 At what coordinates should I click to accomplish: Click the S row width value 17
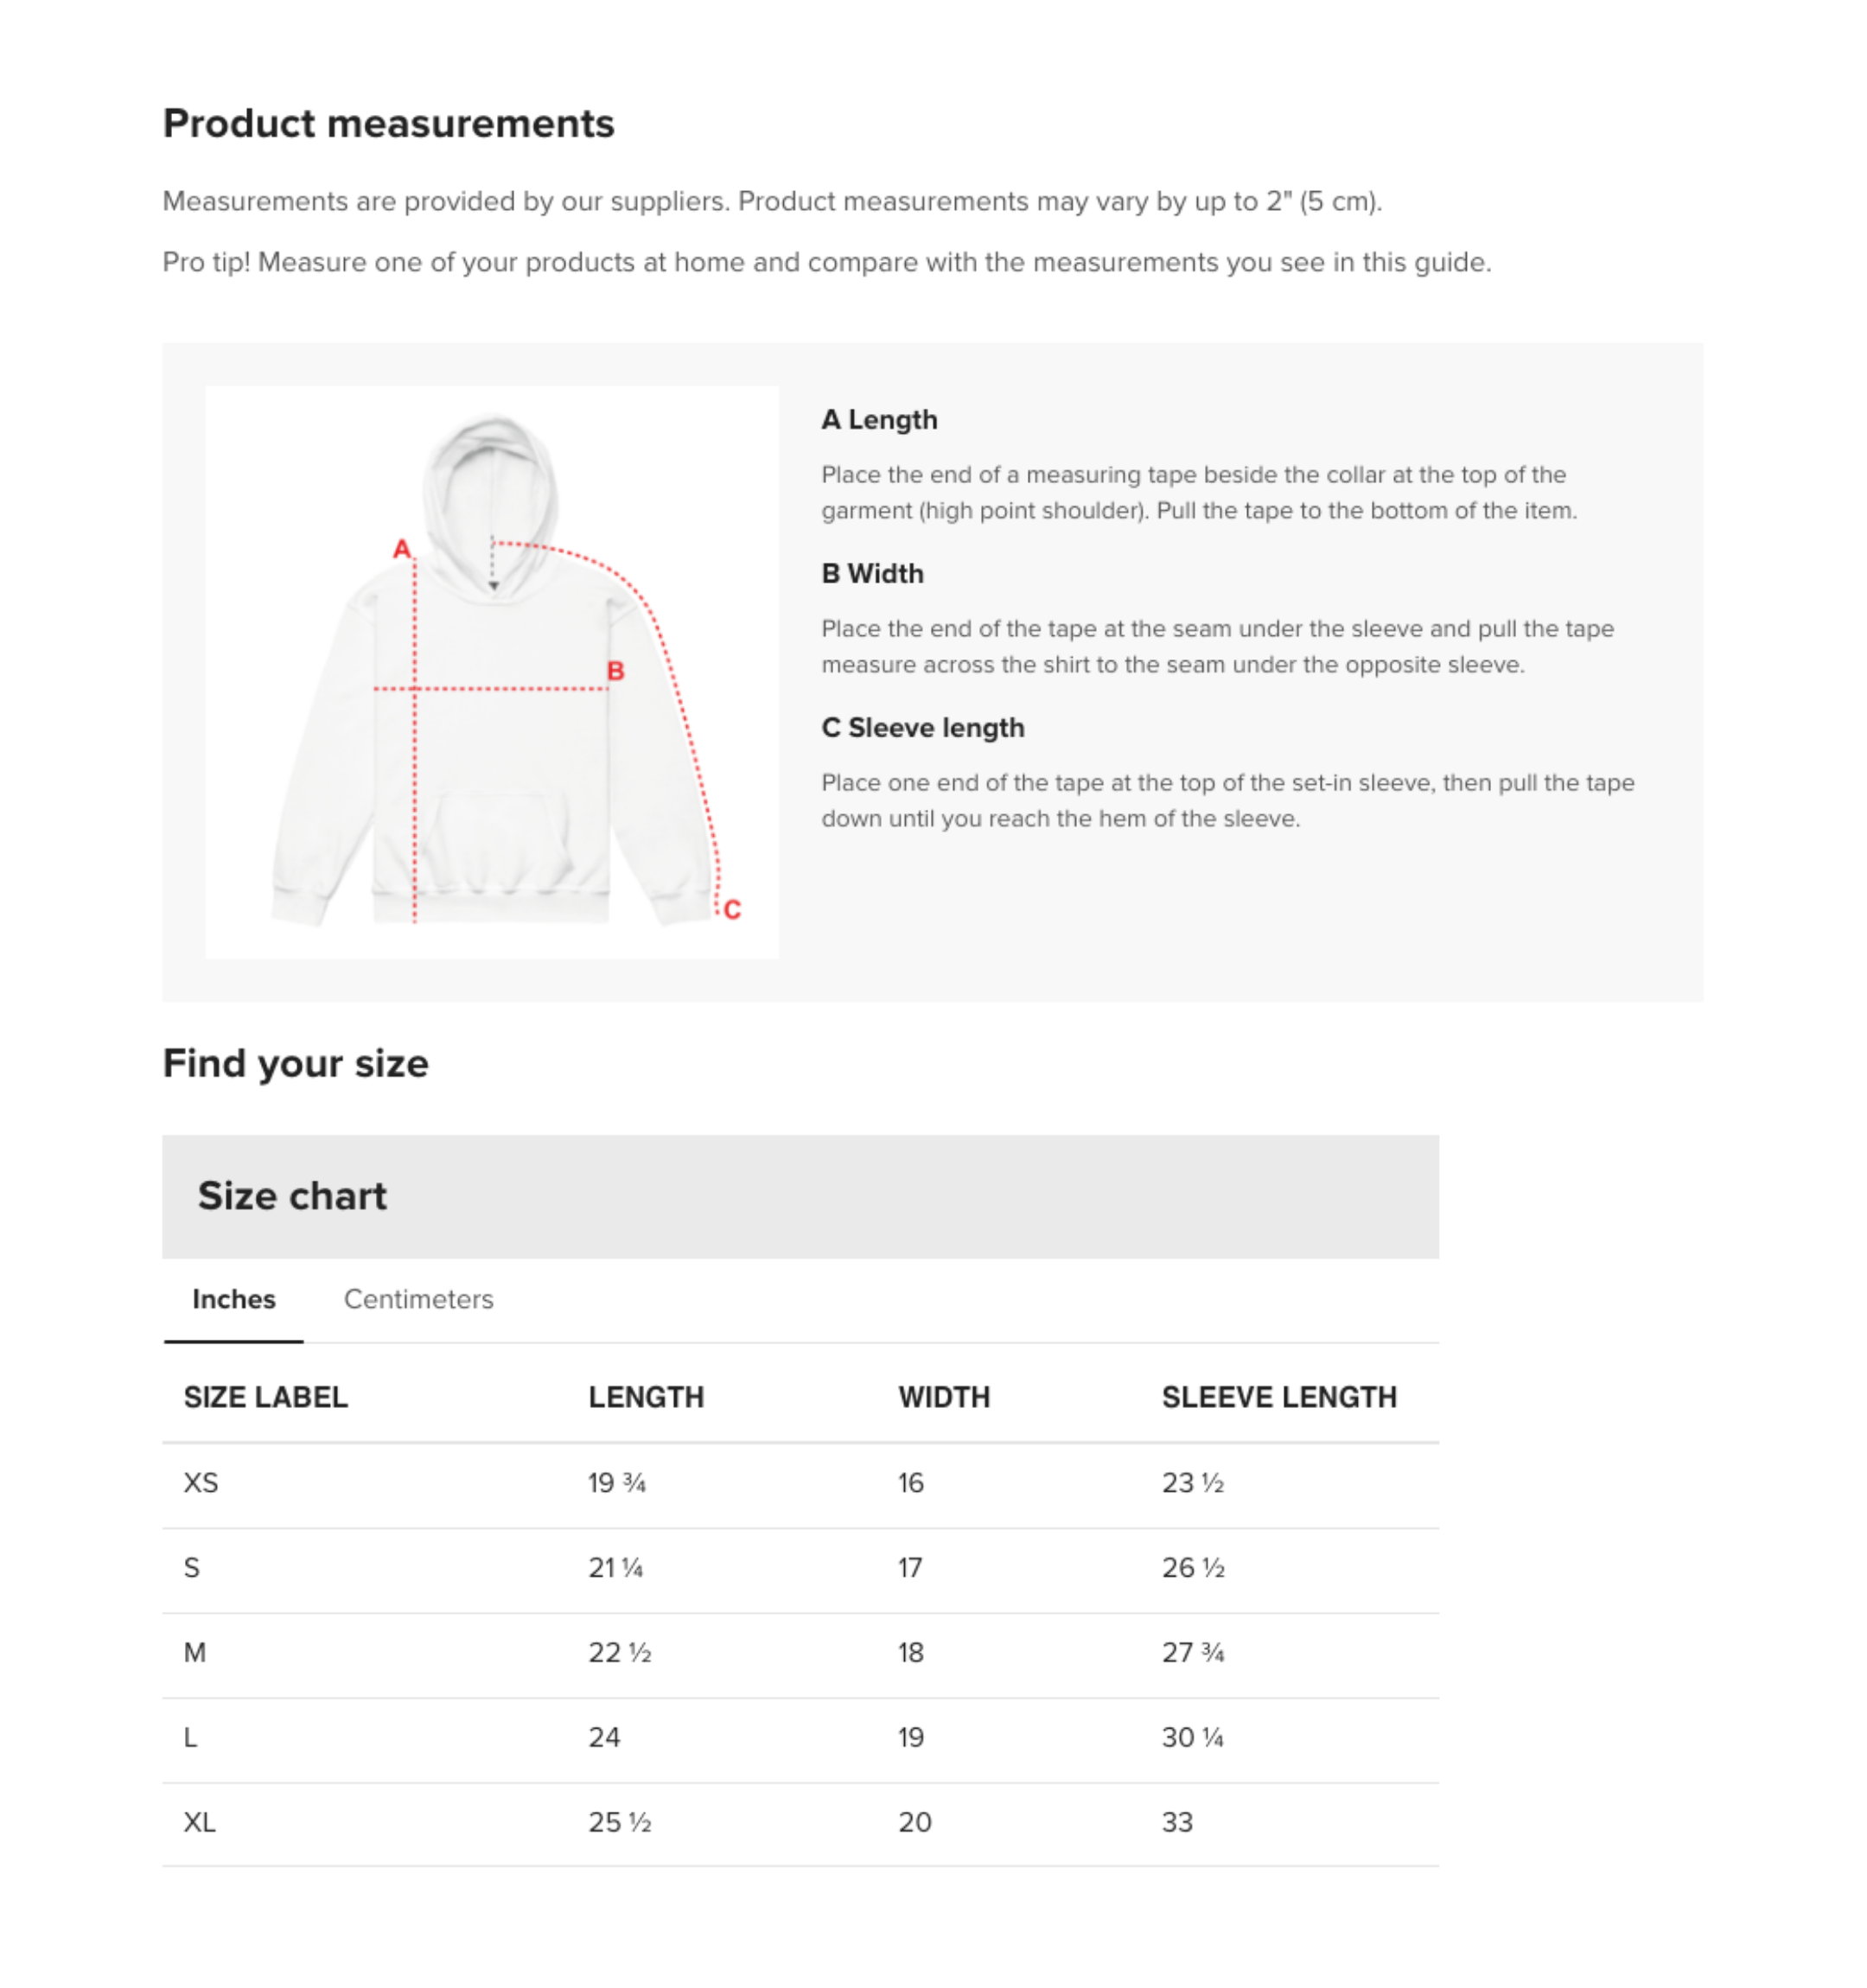[910, 1568]
